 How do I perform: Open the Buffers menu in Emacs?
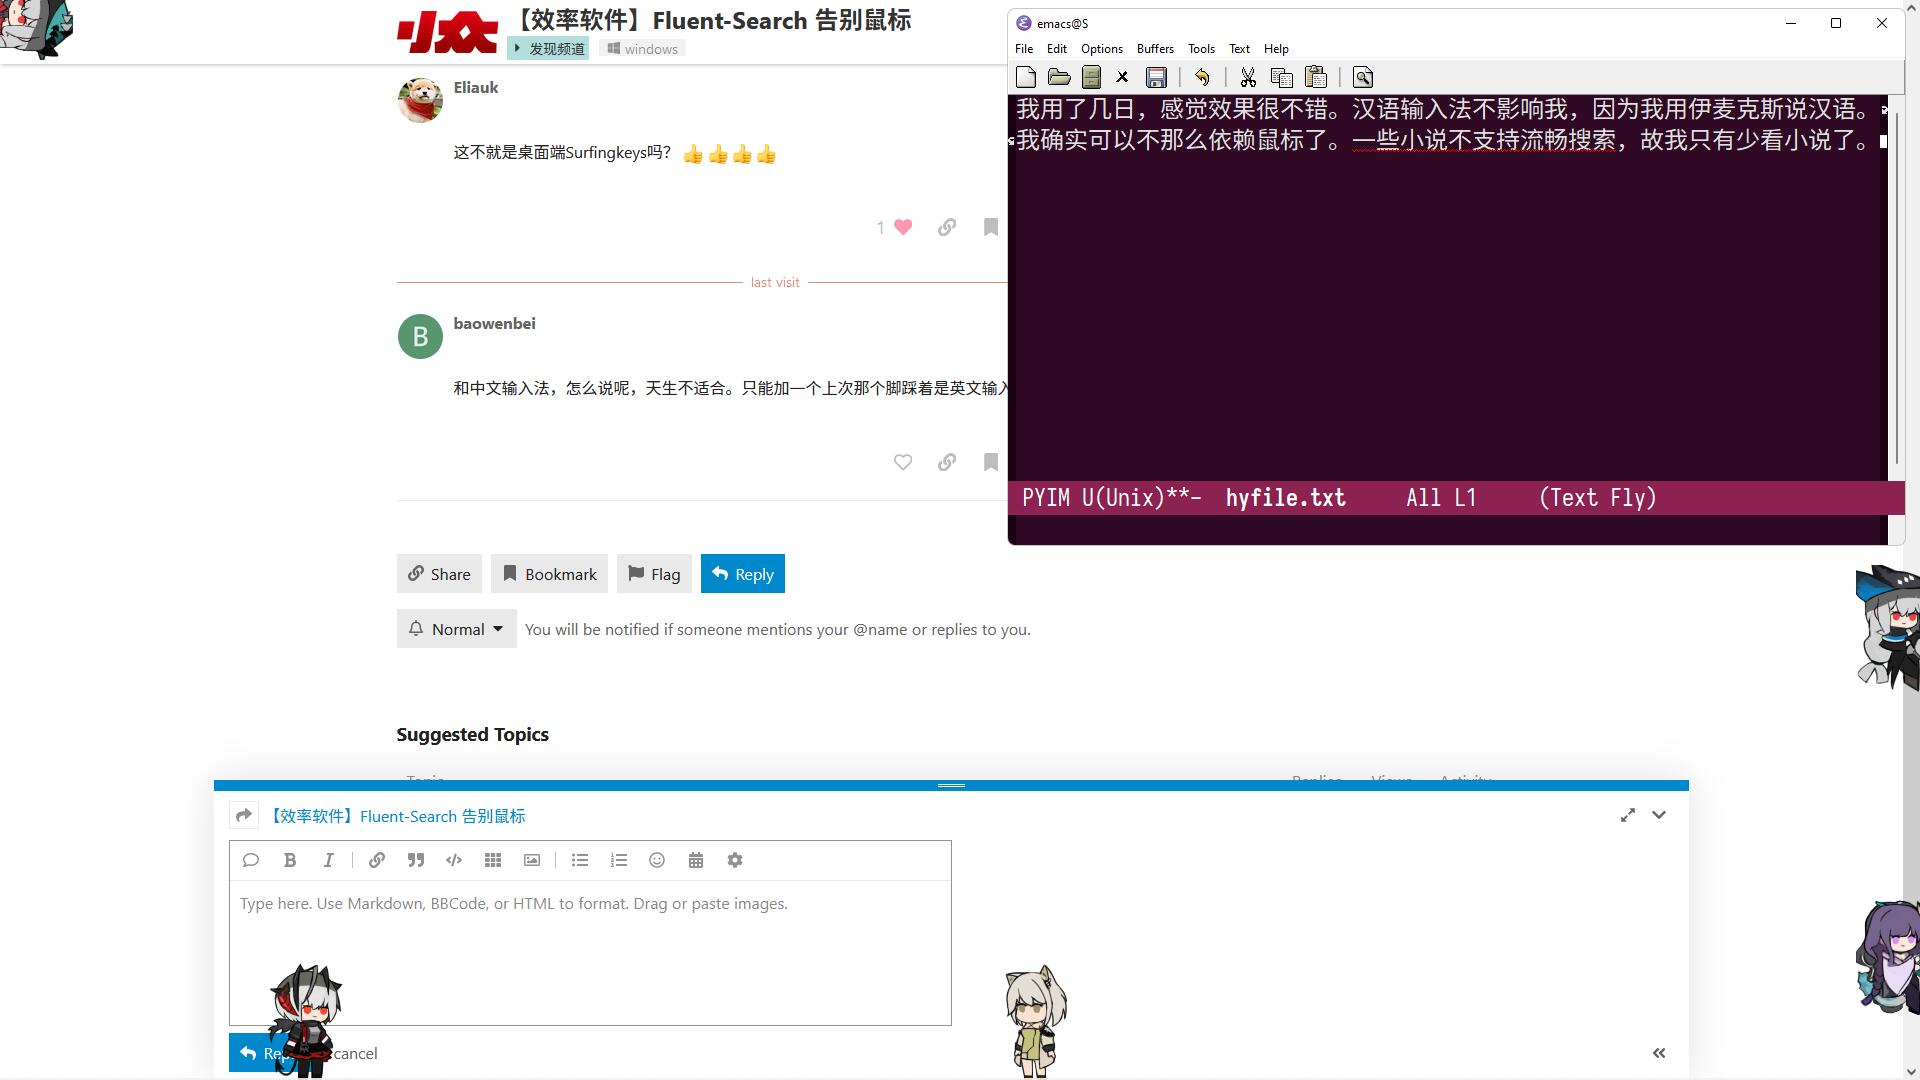[1155, 49]
